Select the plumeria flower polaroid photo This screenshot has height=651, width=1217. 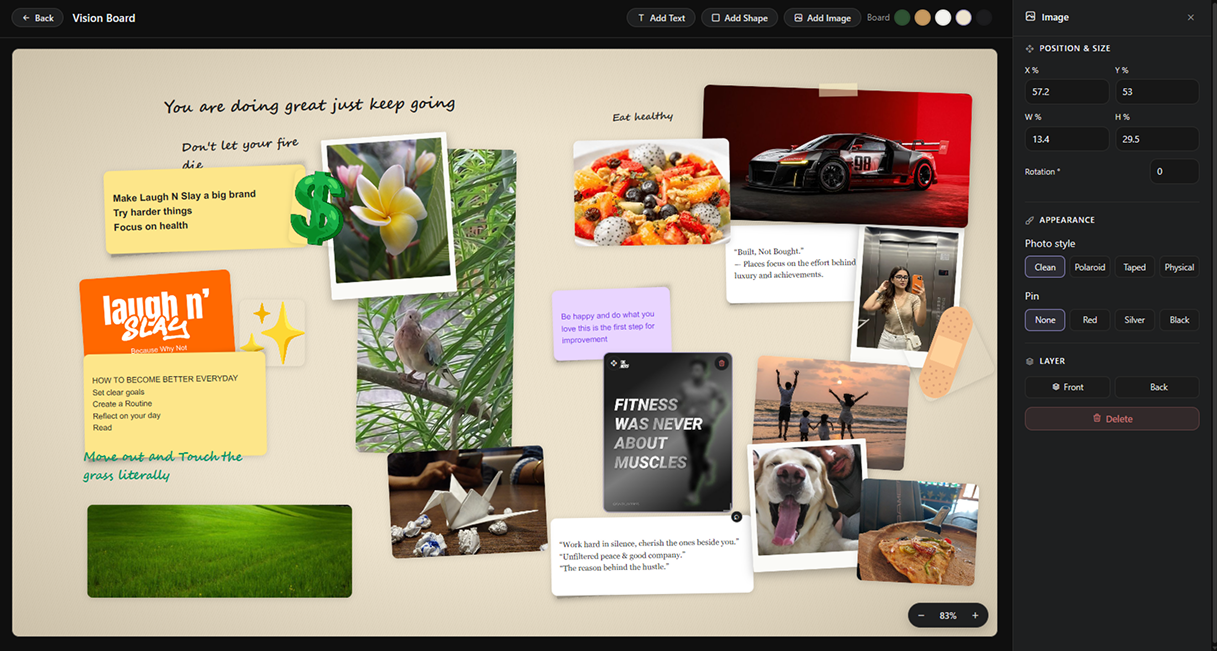tap(388, 215)
